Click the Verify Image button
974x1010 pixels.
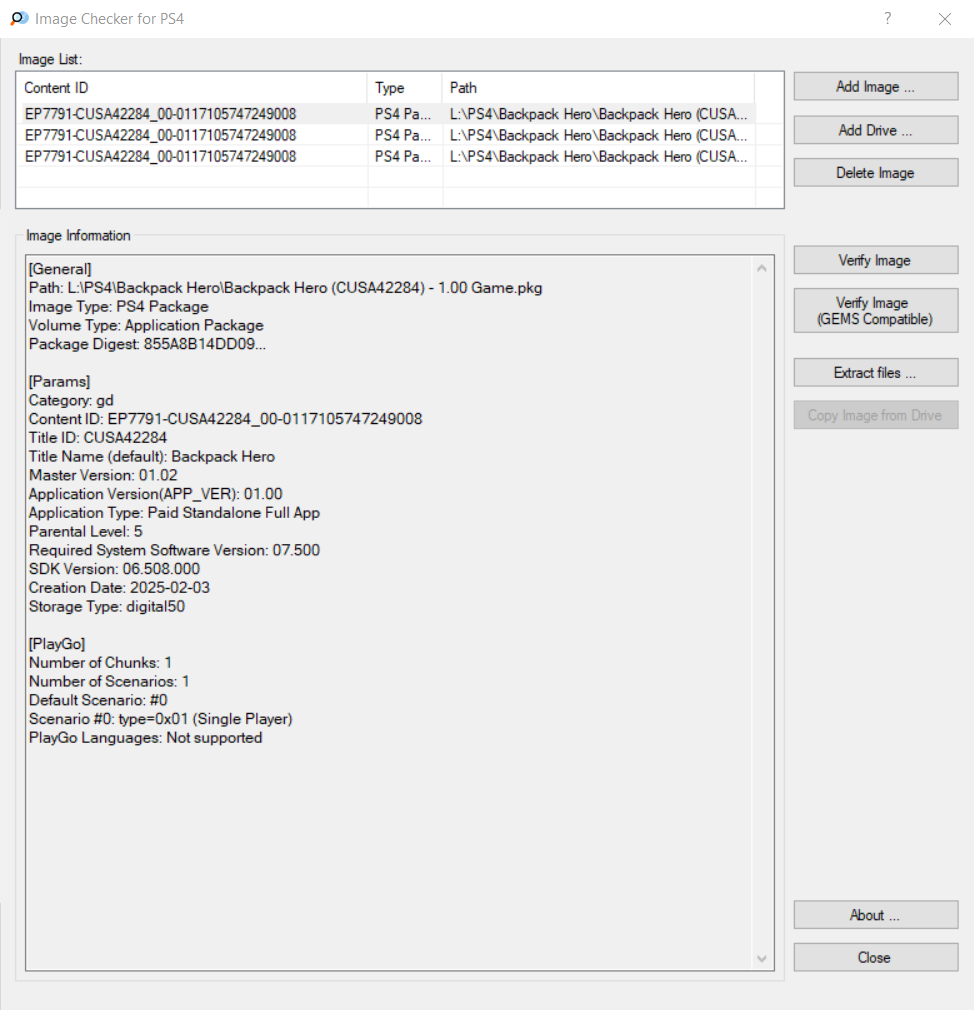(x=875, y=260)
